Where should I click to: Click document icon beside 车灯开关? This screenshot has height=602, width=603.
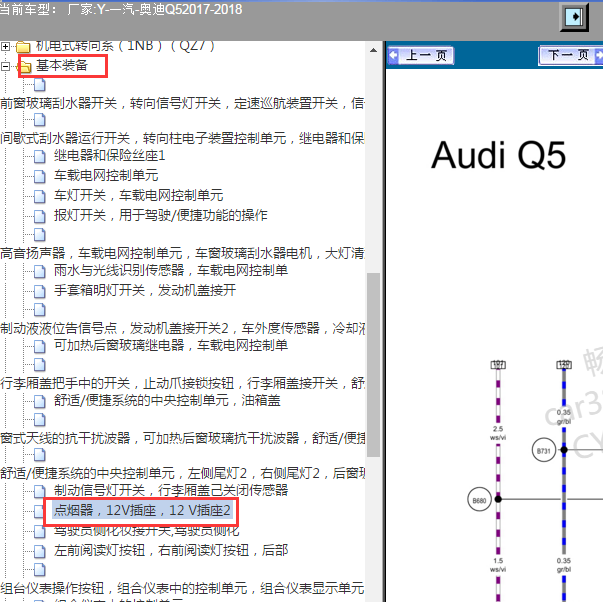click(39, 196)
